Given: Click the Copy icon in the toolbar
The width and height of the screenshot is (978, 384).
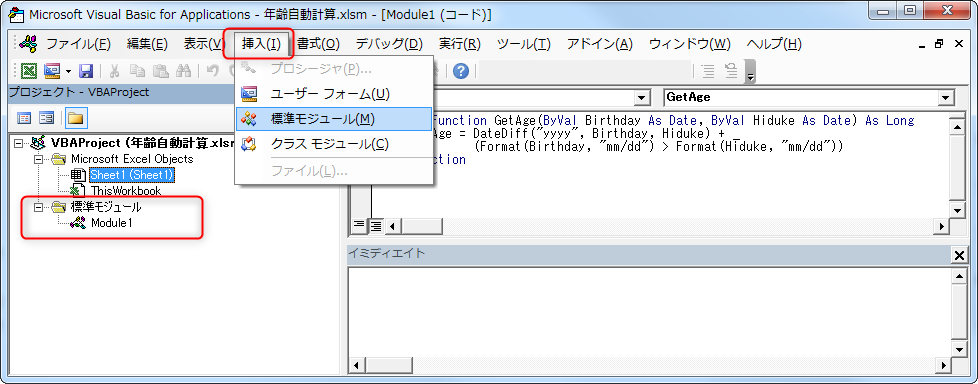Looking at the screenshot, I should pos(138,71).
